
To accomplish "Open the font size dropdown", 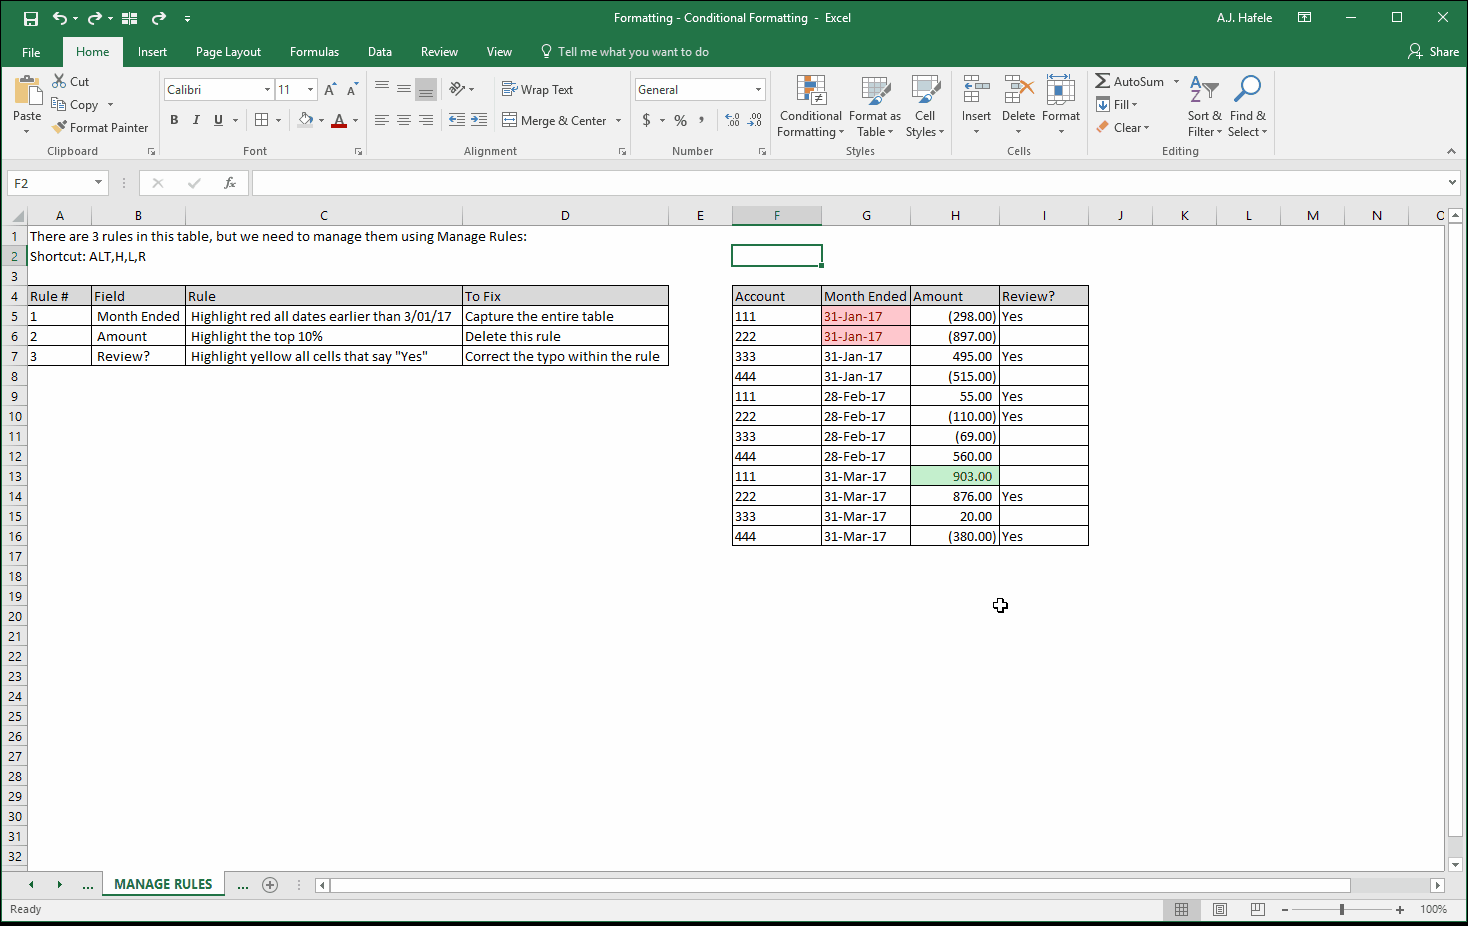I will pos(310,90).
